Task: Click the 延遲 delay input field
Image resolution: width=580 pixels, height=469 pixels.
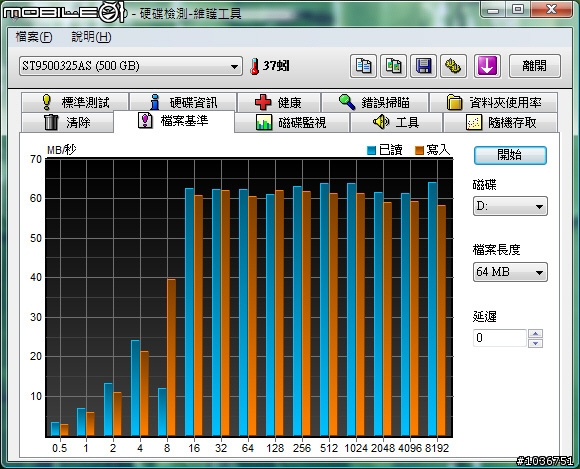Action: (x=500, y=338)
